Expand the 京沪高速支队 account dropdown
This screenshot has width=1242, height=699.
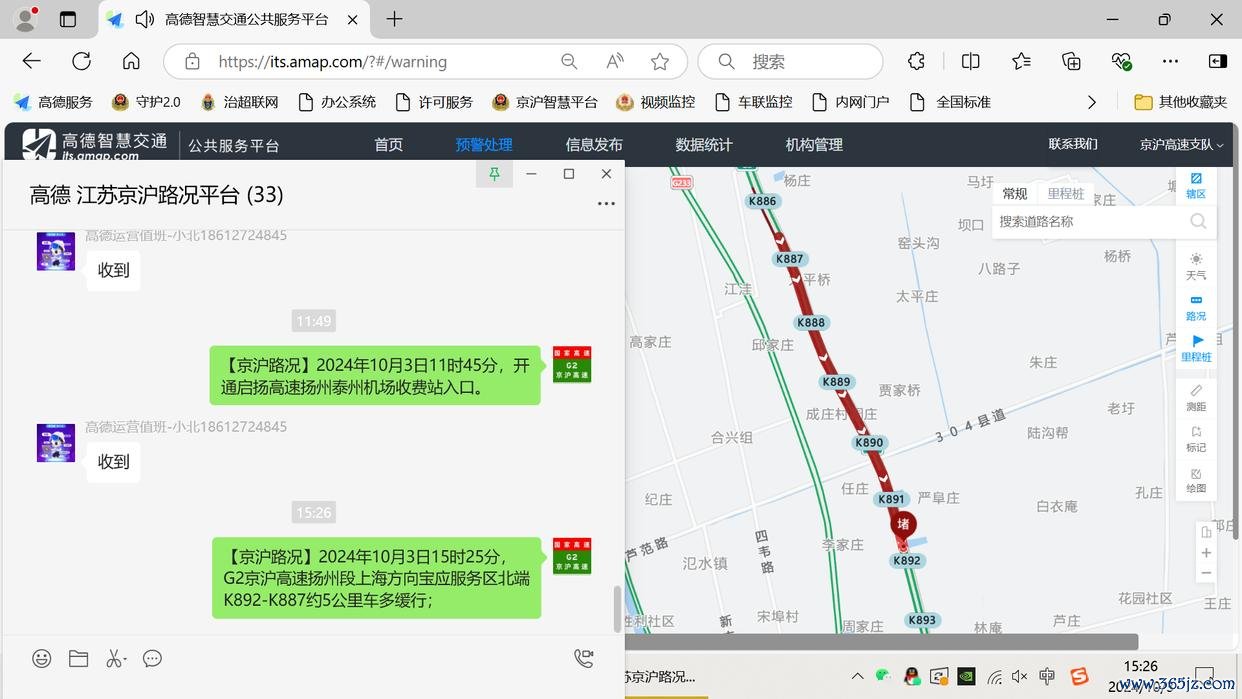pyautogui.click(x=1182, y=145)
